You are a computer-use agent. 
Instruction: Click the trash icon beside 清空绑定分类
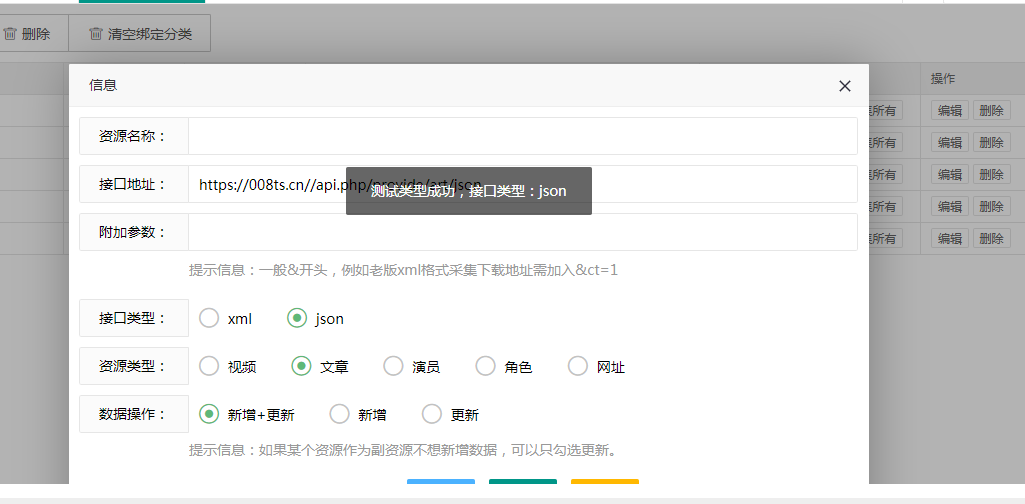96,34
